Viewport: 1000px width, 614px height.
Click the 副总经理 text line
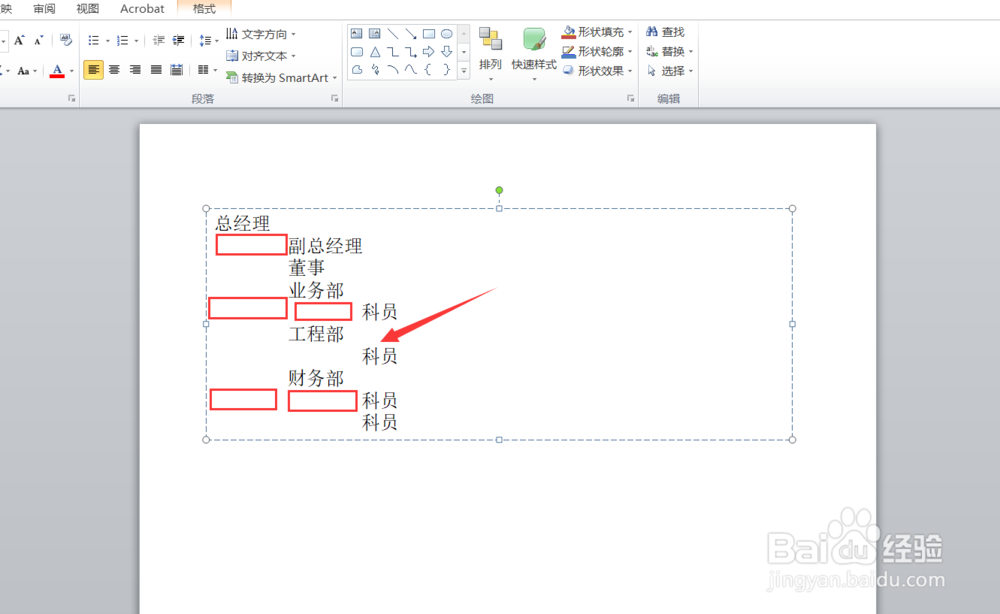(x=325, y=246)
